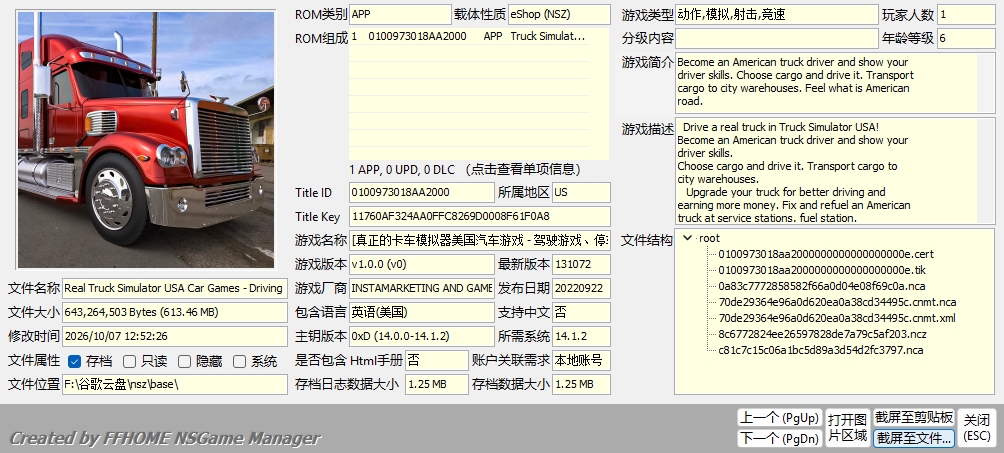
Task: Click the 包含语言 field 英语(美国)
Action: (422, 313)
